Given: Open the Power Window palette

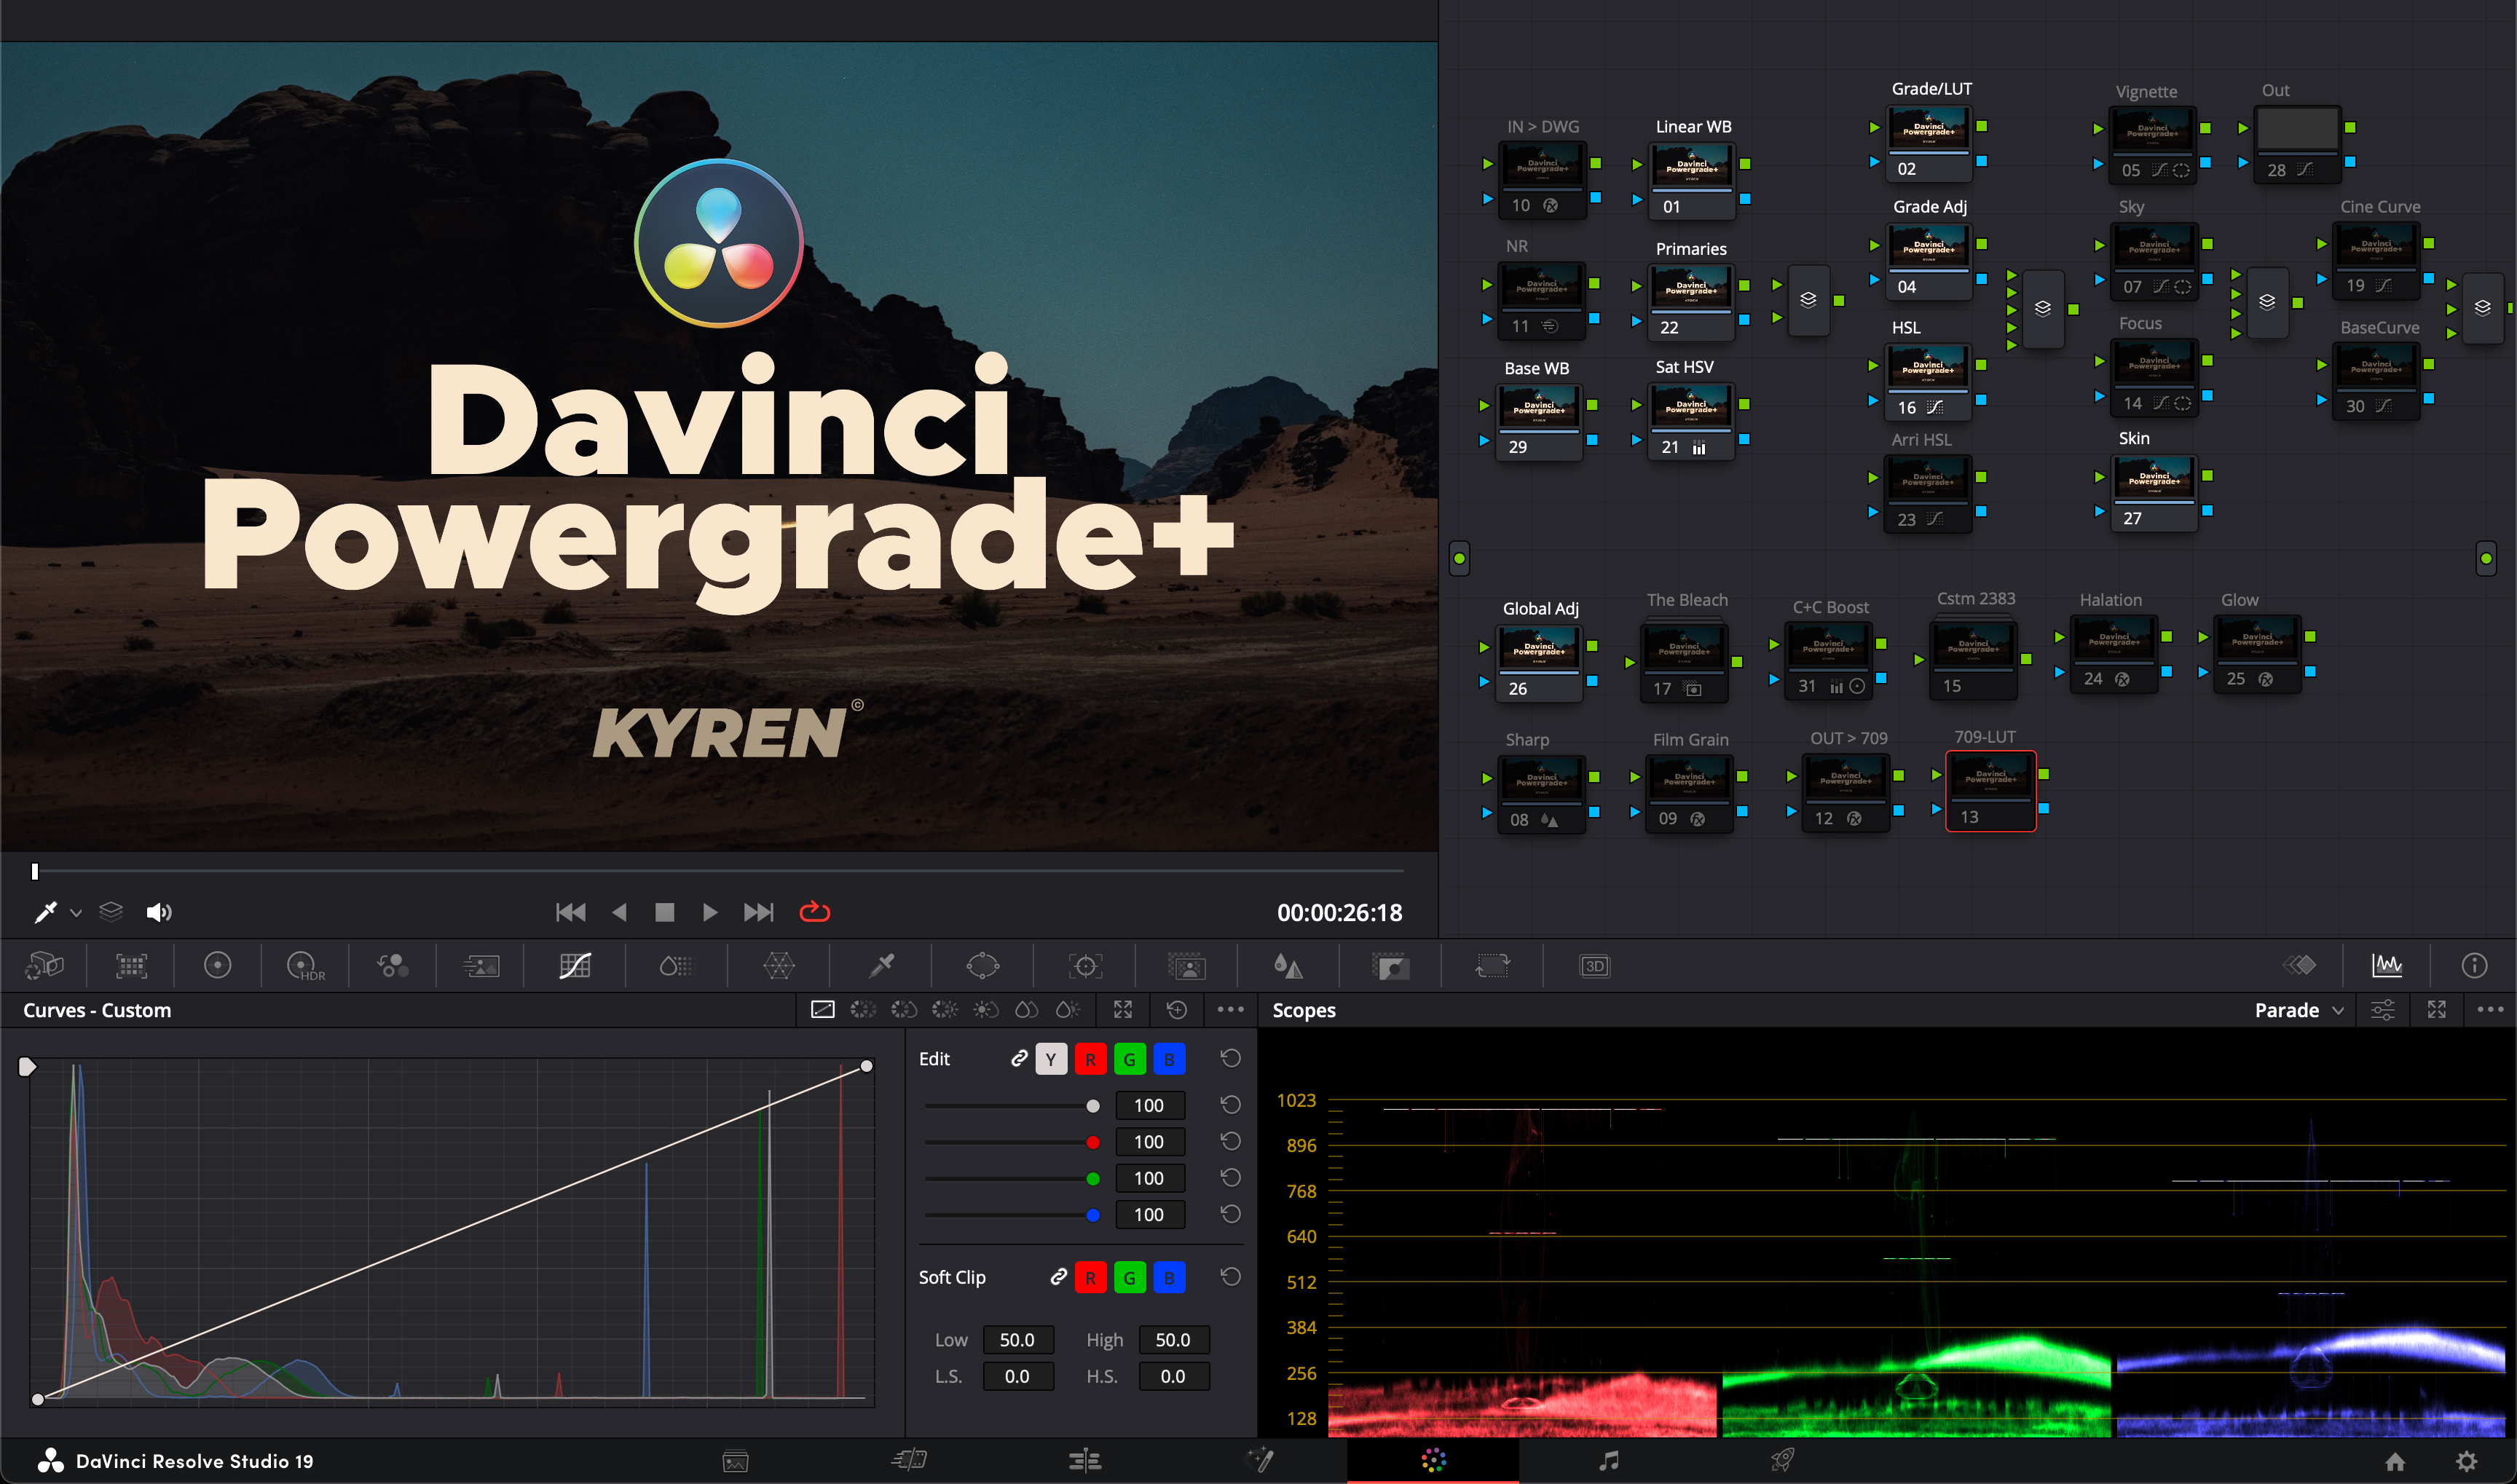Looking at the screenshot, I should coord(983,965).
